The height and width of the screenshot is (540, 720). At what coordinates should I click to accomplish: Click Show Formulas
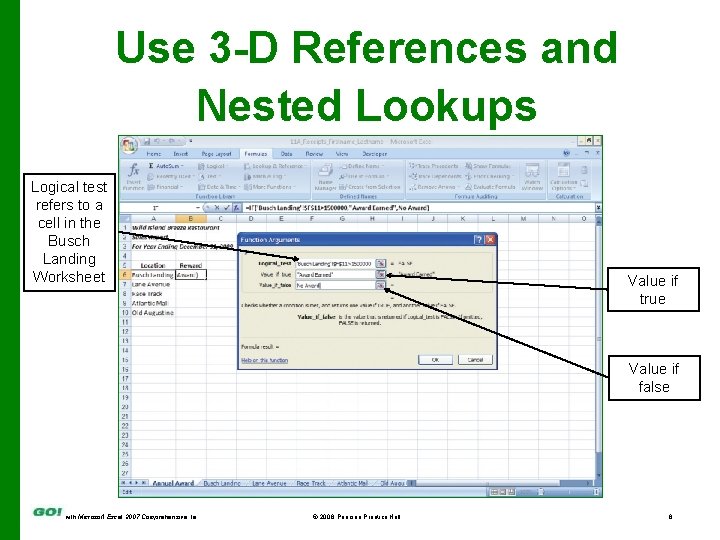click(488, 166)
